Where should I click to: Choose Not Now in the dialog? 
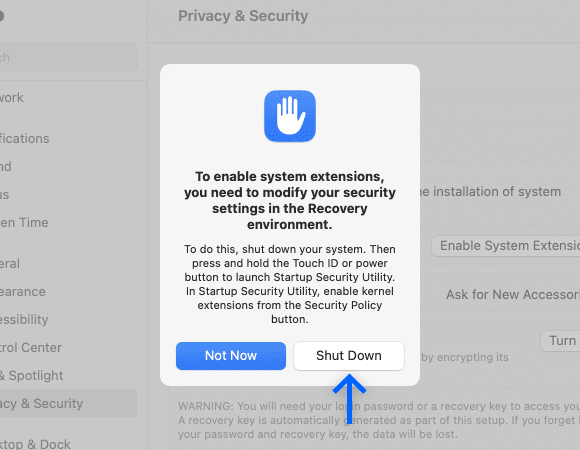point(231,356)
